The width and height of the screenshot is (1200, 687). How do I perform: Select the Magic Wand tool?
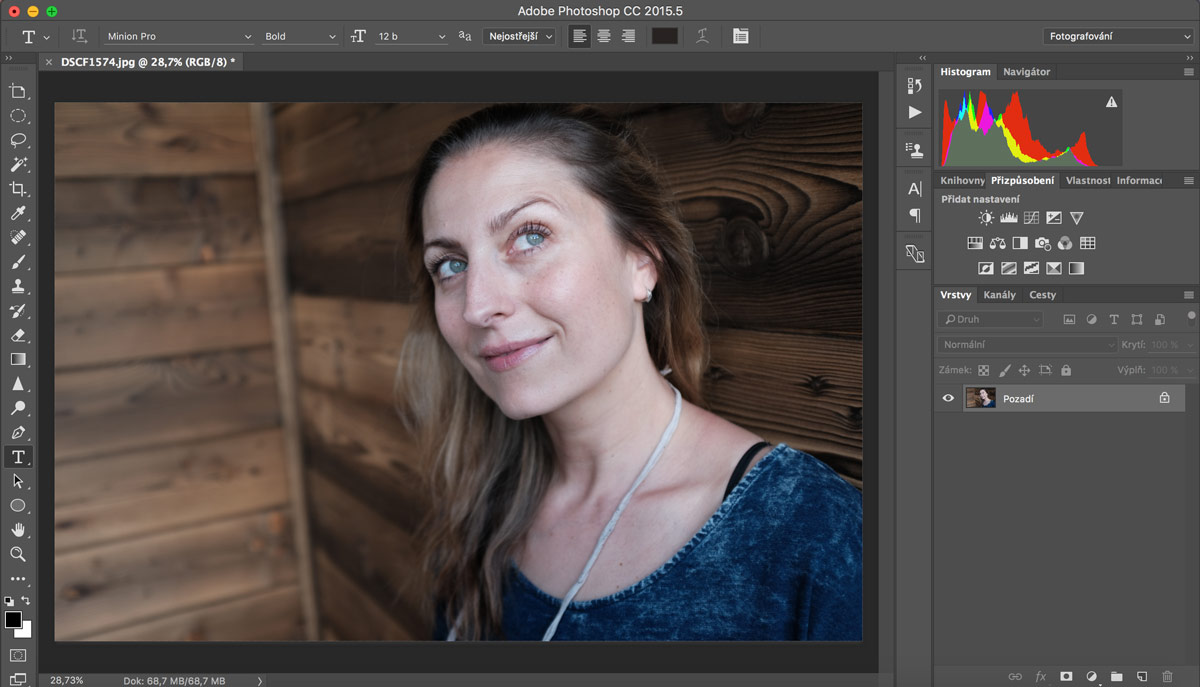click(x=18, y=164)
